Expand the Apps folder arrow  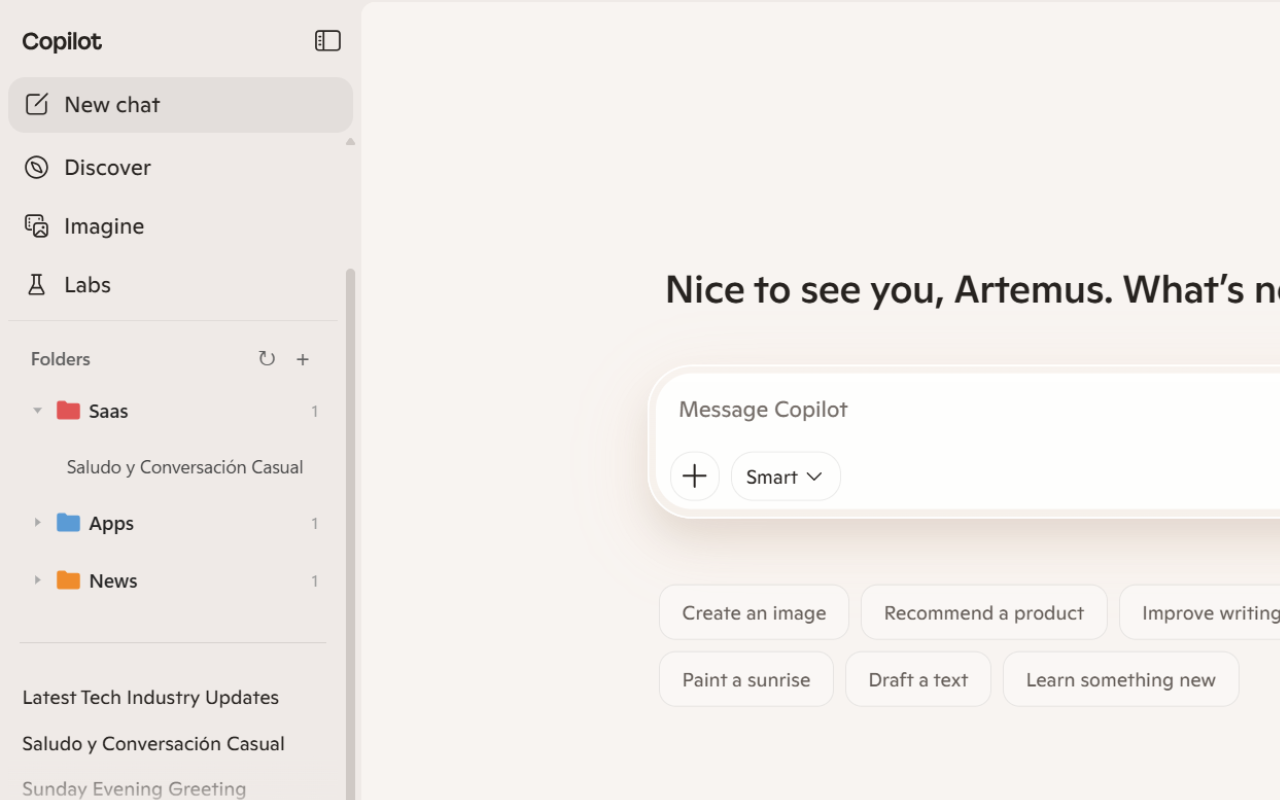pos(37,522)
